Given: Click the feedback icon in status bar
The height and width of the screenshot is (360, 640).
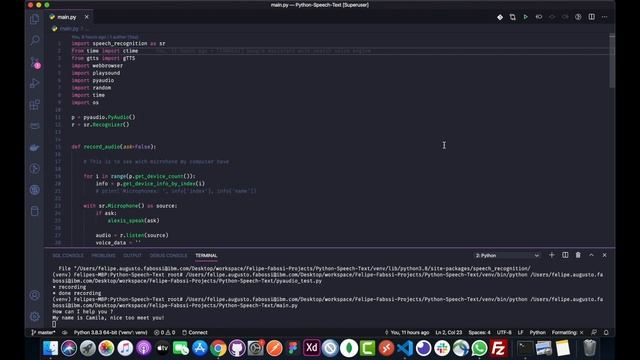Looking at the screenshot, I should (594, 333).
